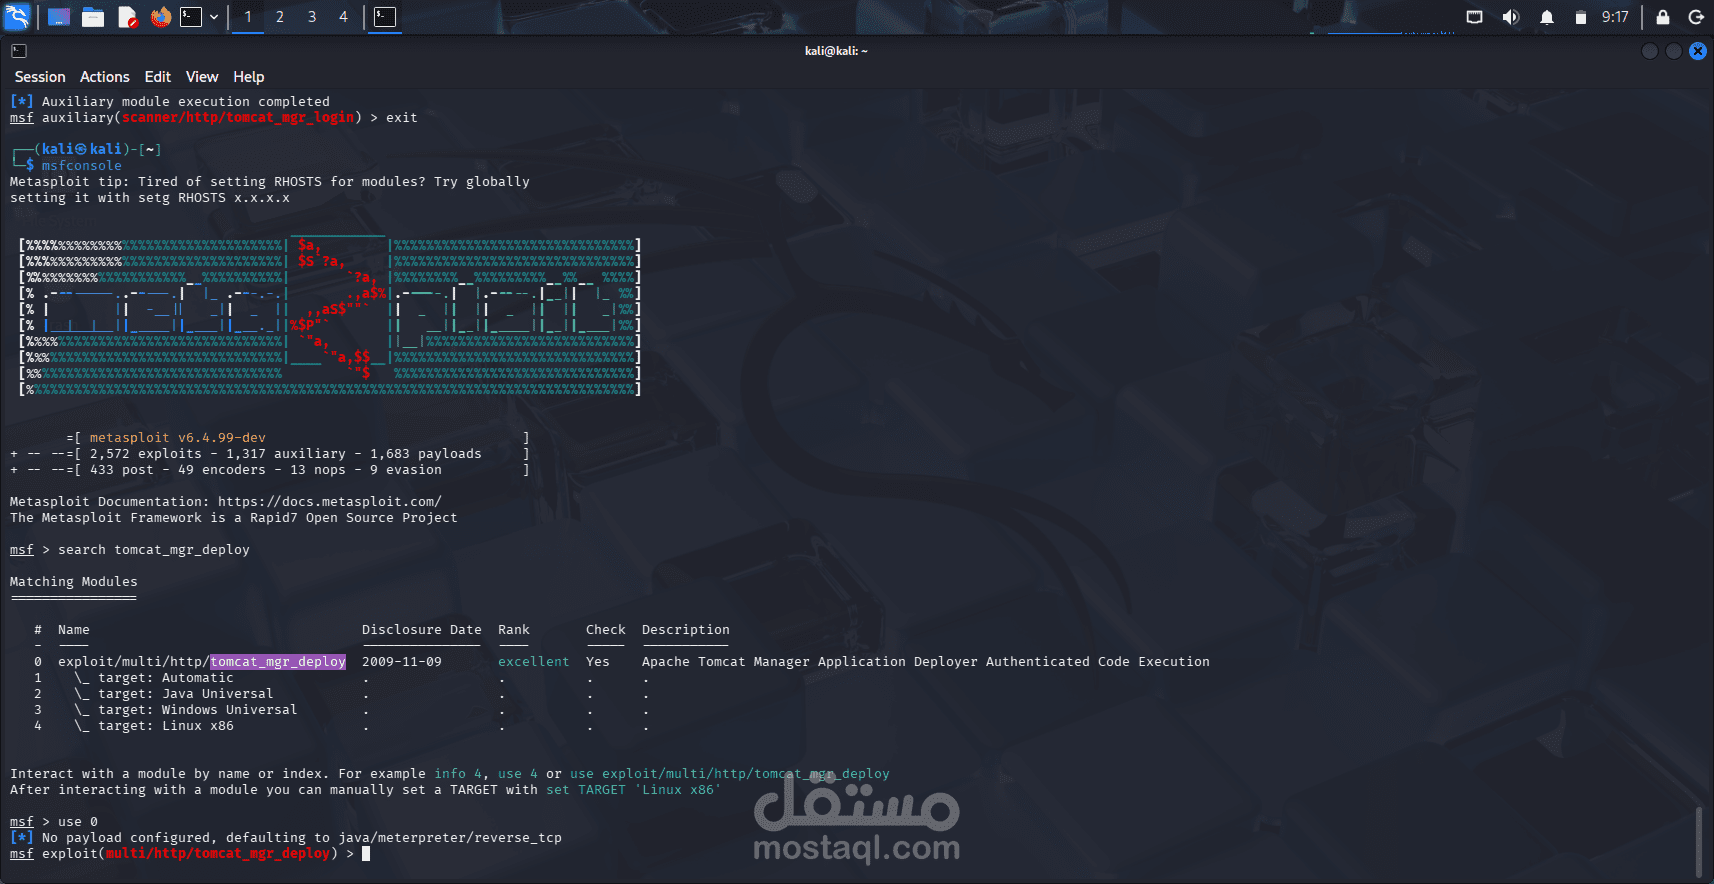Click the 'Name' column header
The width and height of the screenshot is (1714, 884).
click(74, 630)
